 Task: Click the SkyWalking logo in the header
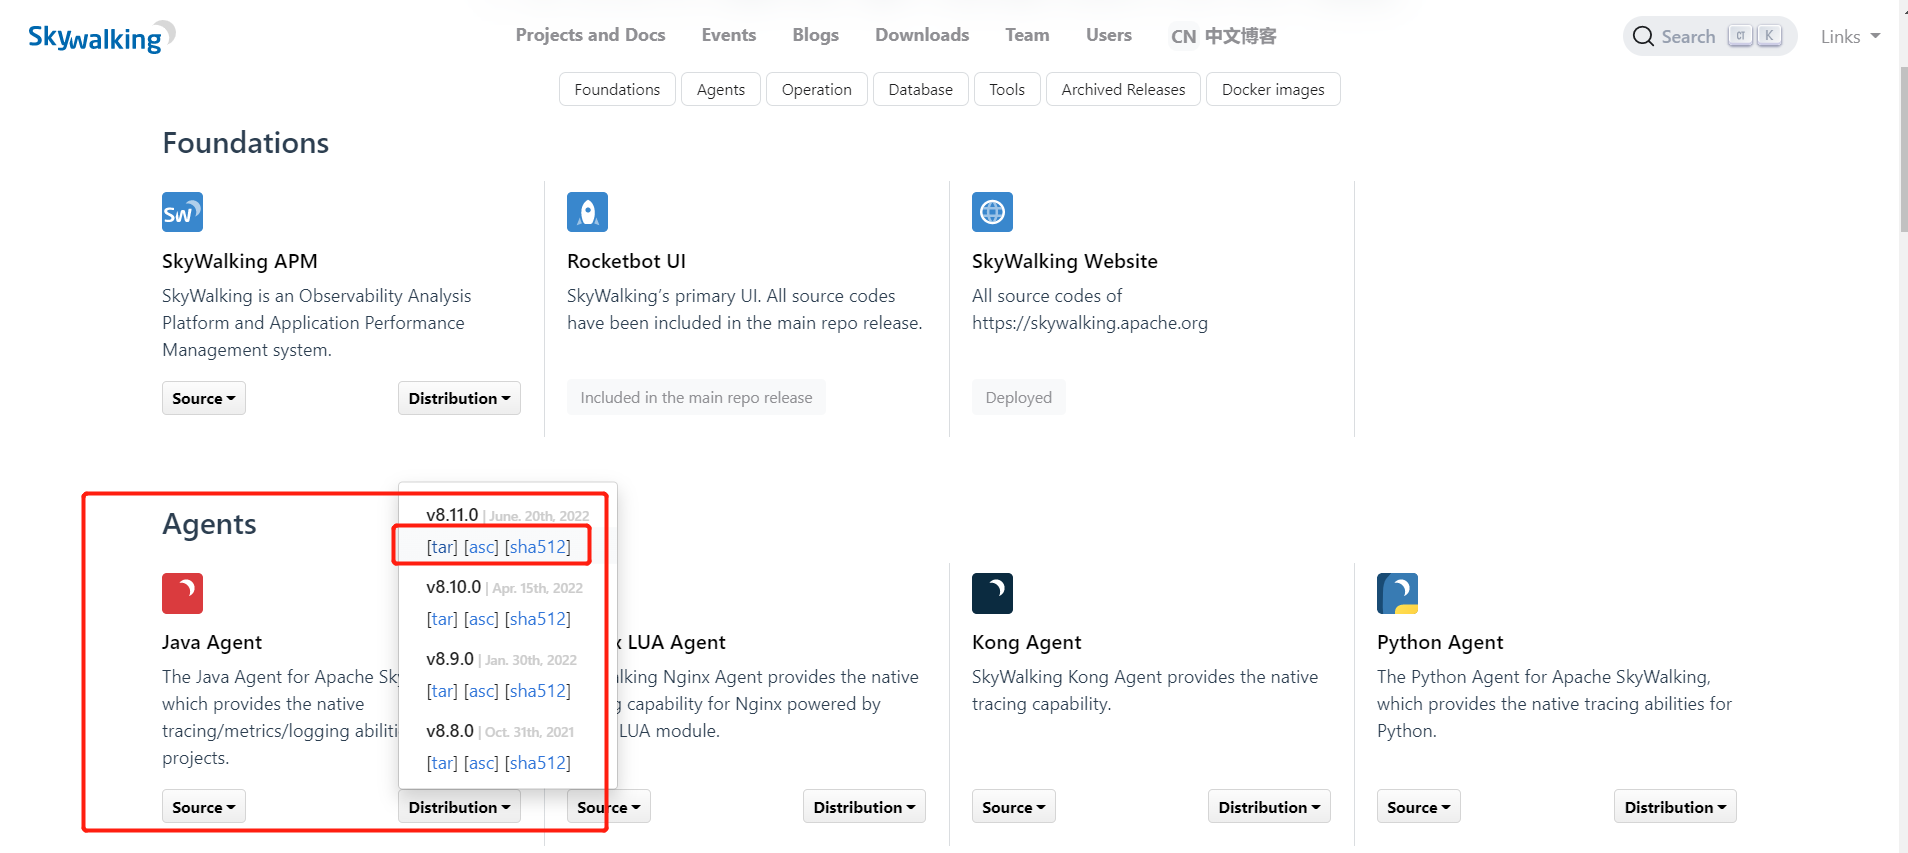coord(101,37)
